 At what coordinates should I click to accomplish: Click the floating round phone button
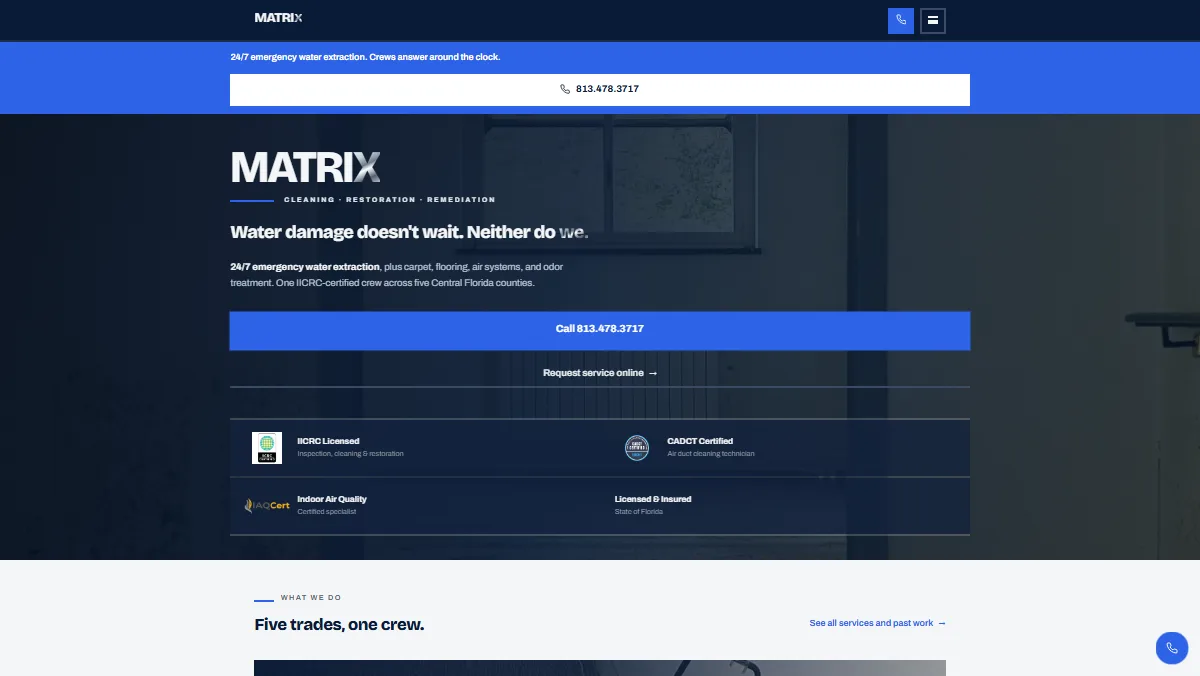point(1172,648)
